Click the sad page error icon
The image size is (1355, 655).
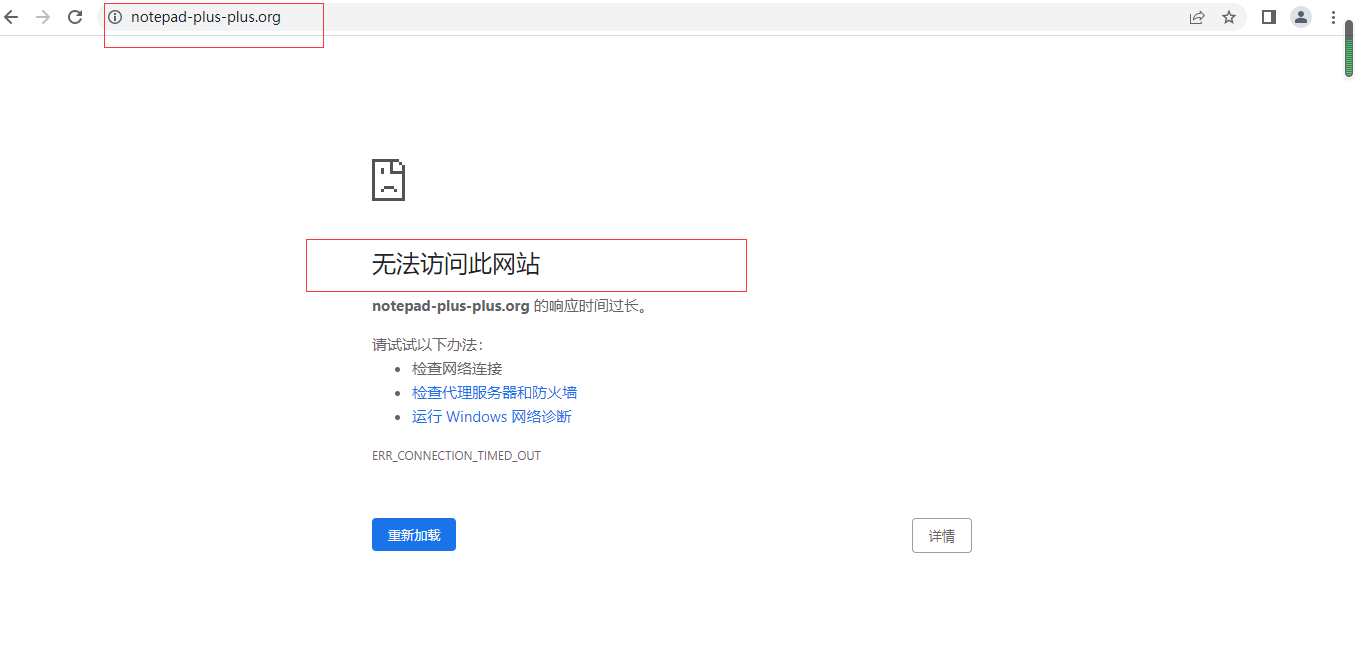(x=388, y=179)
